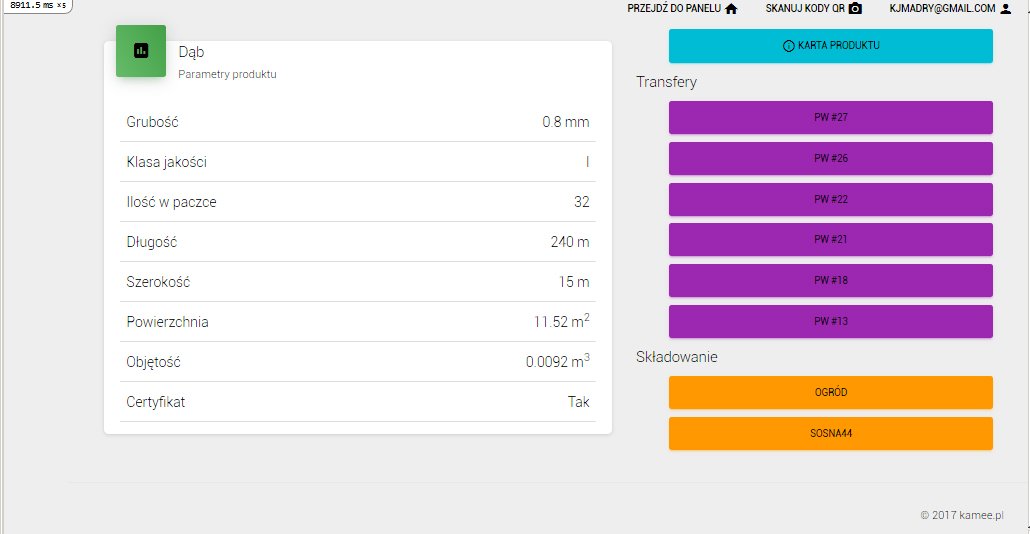Open transfer PW #26

(x=830, y=158)
